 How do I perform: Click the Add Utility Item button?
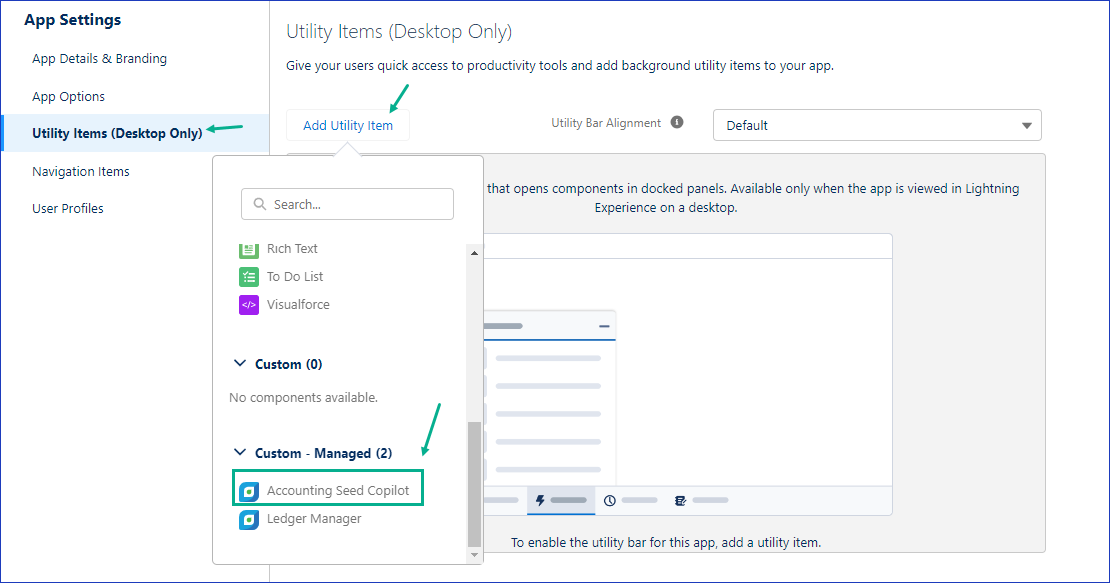[348, 125]
